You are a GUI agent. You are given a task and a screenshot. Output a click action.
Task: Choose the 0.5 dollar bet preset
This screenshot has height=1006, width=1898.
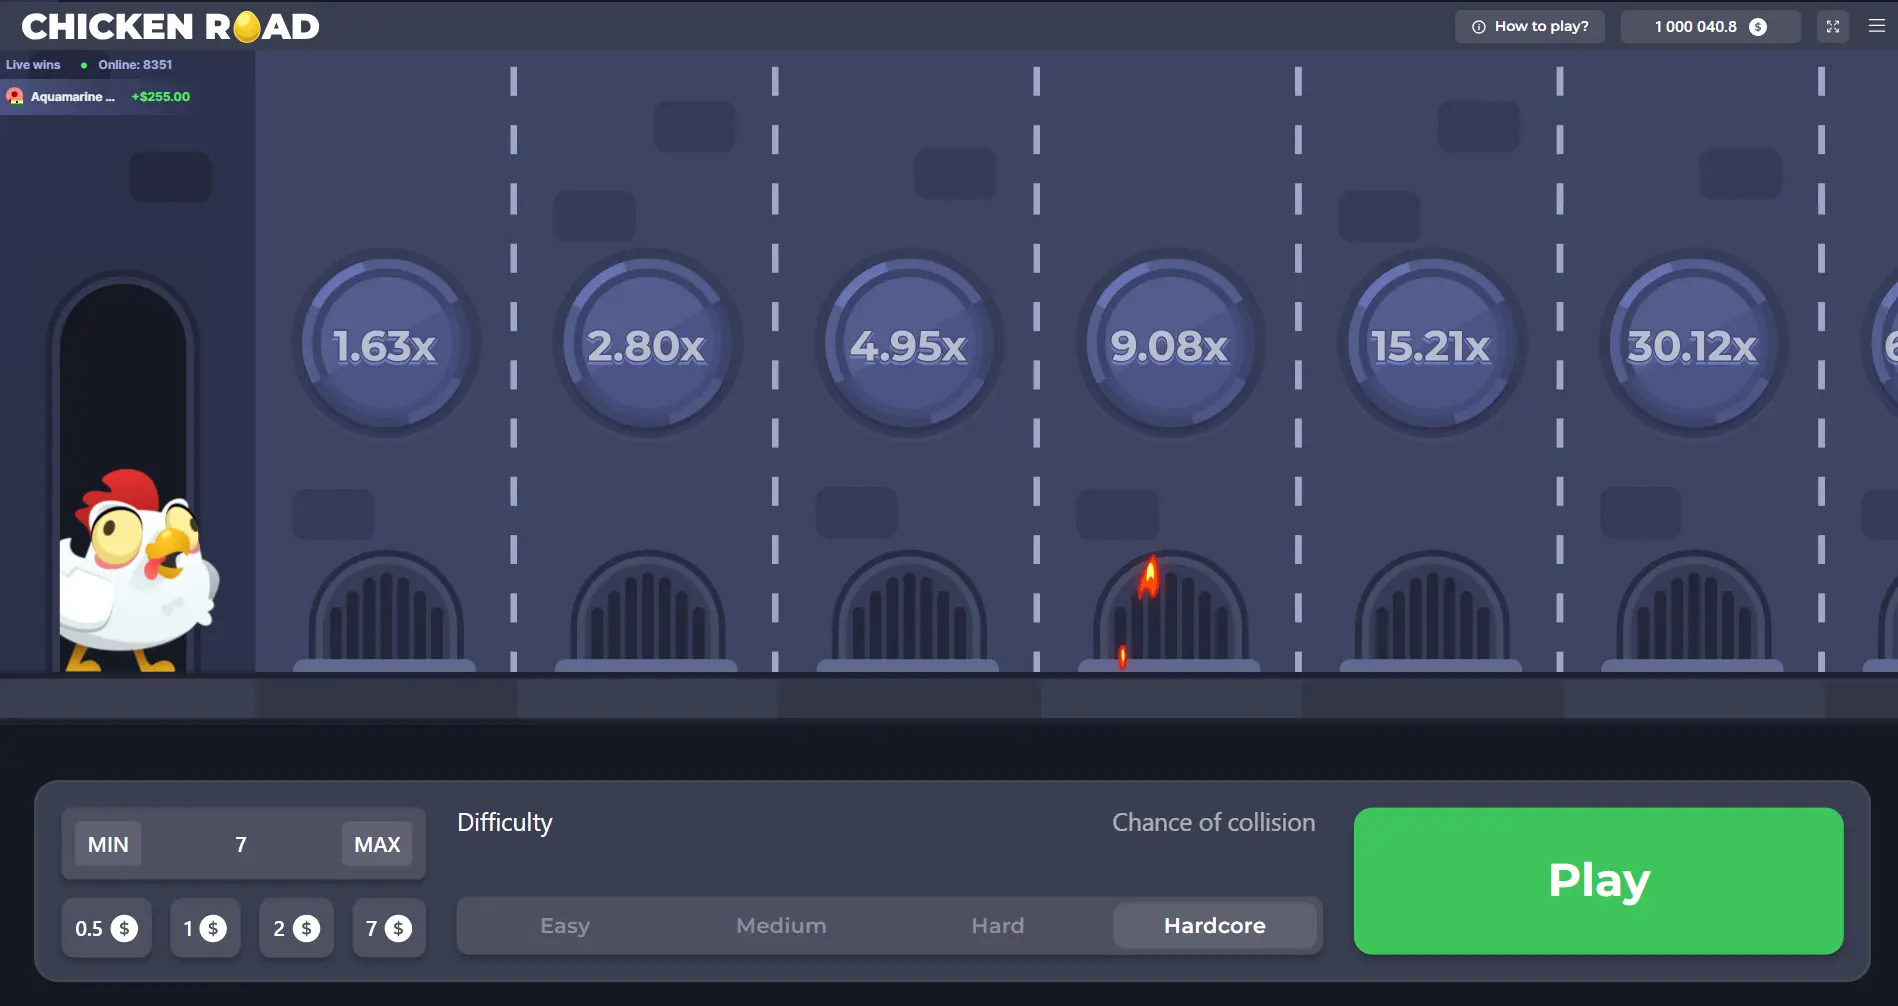pyautogui.click(x=106, y=929)
